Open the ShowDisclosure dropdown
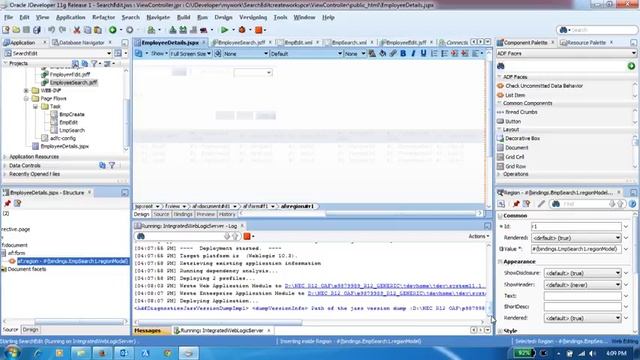Image resolution: width=640 pixels, height=360 pixels. pos(618,273)
